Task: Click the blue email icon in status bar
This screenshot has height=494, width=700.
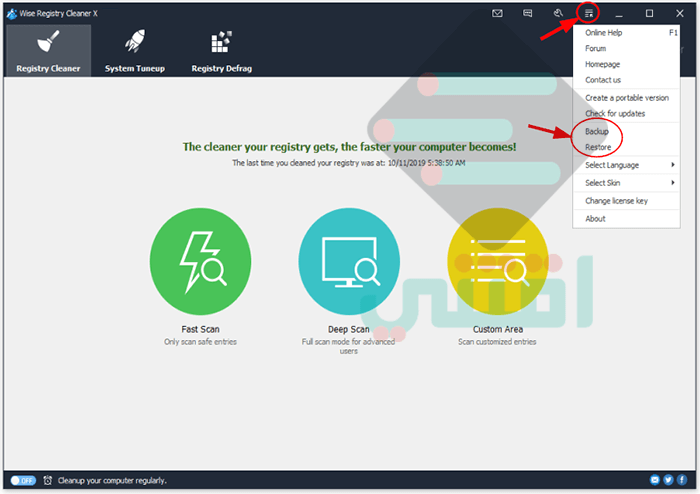Action: [x=655, y=480]
